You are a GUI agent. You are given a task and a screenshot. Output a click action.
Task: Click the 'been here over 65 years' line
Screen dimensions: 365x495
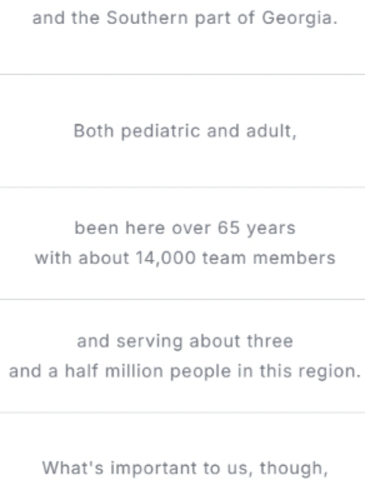[185, 228]
